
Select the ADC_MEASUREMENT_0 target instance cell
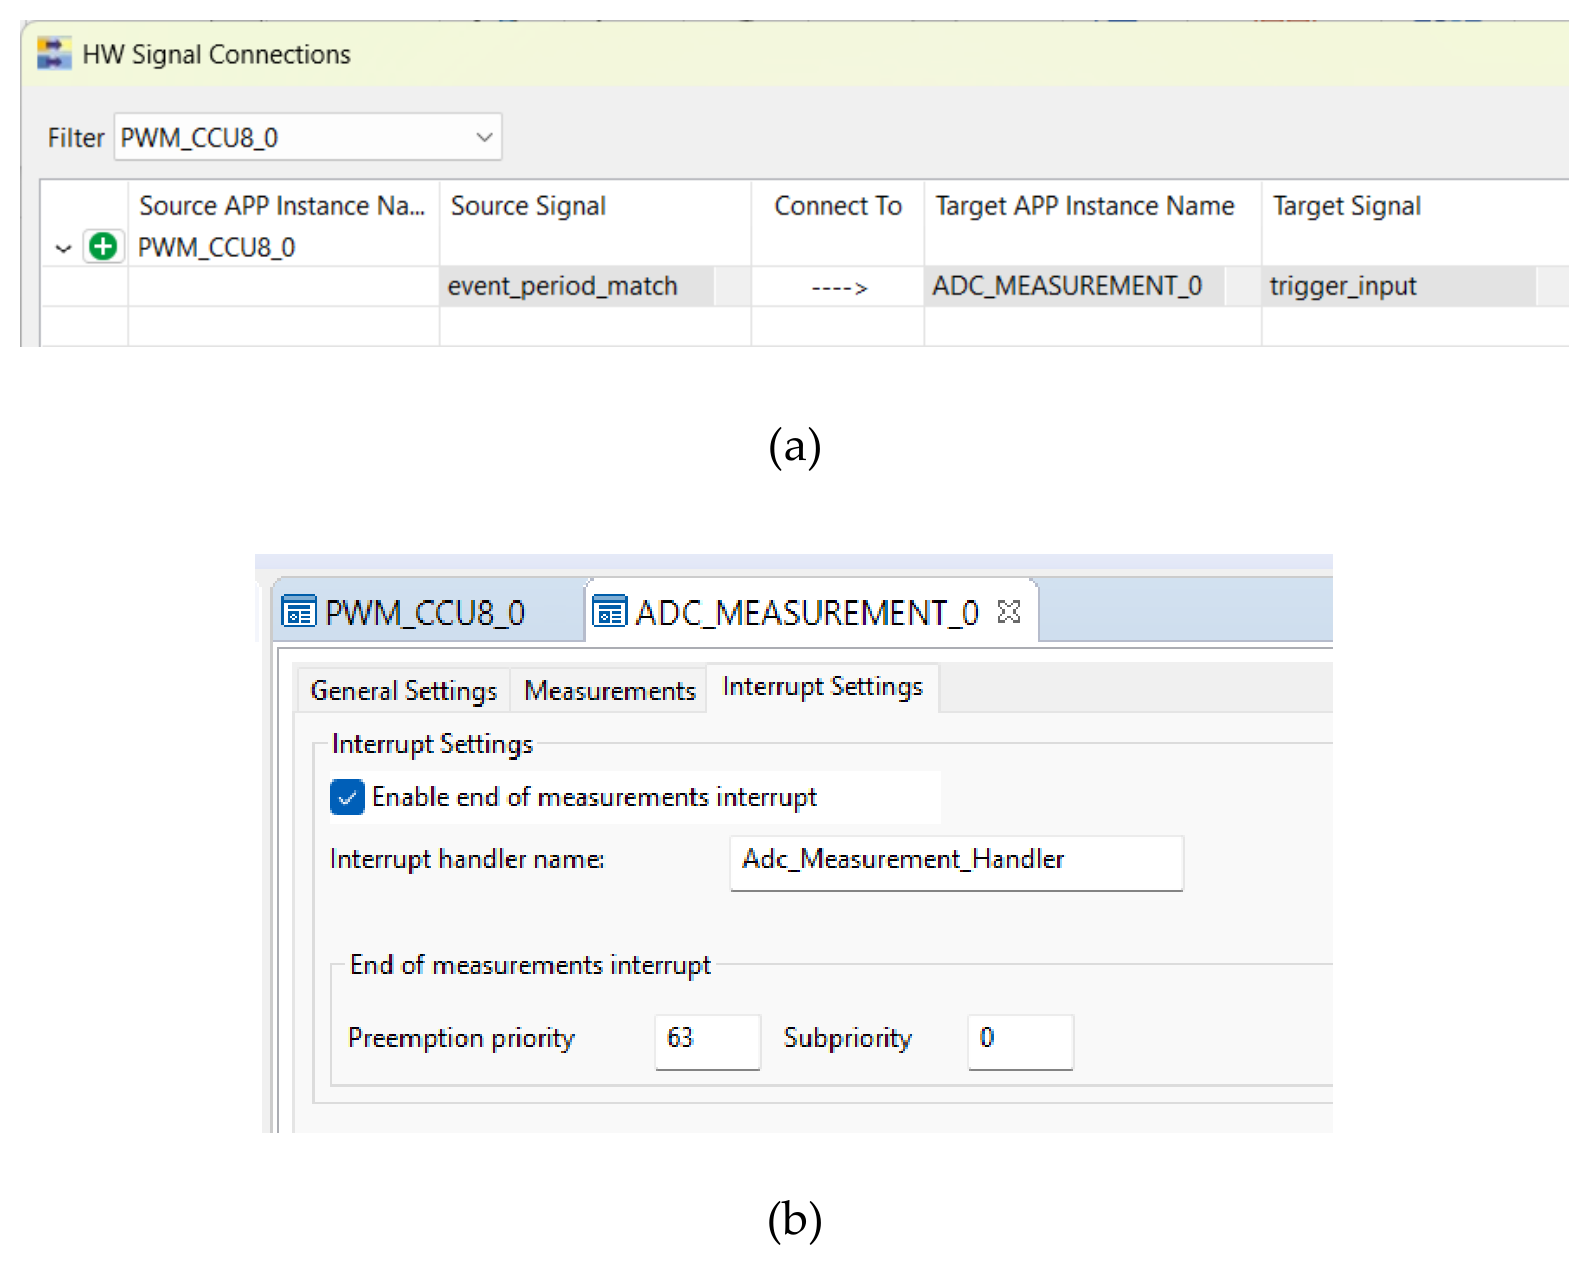pos(1092,286)
